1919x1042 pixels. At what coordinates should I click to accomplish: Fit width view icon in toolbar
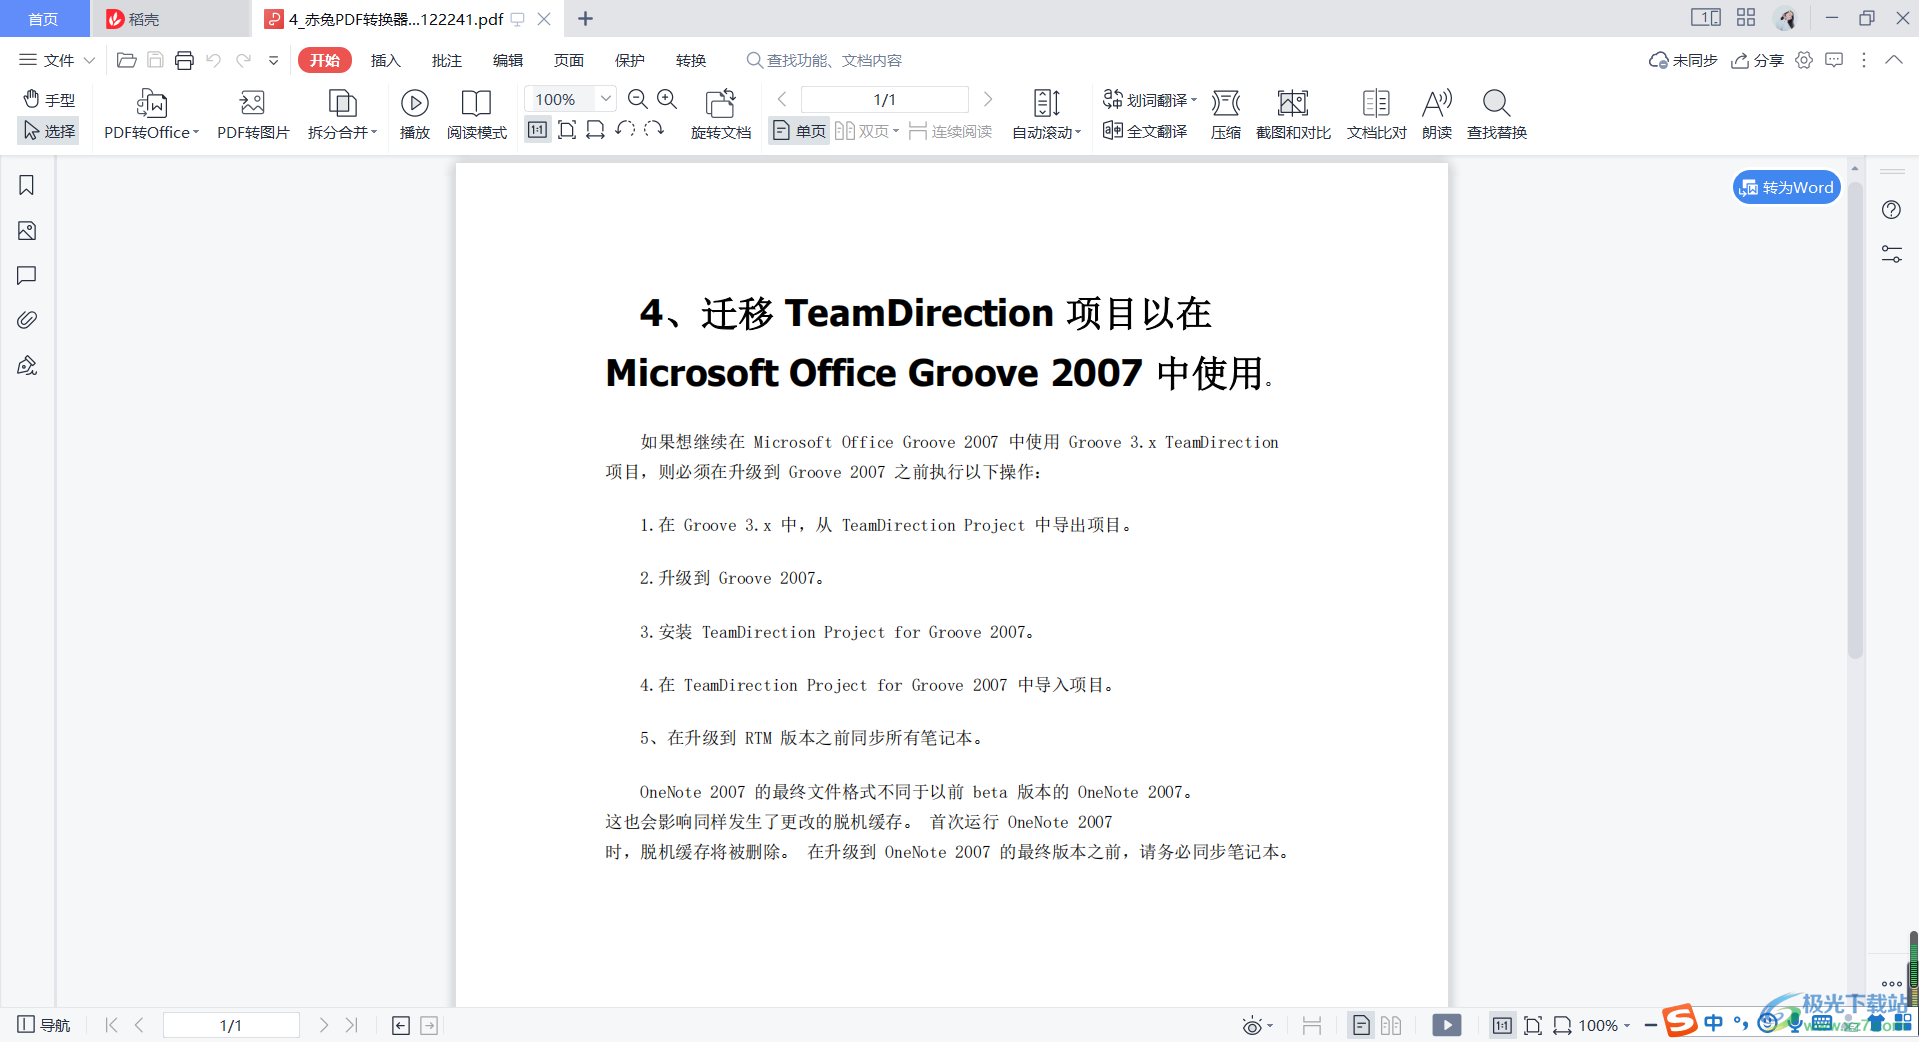pos(595,130)
